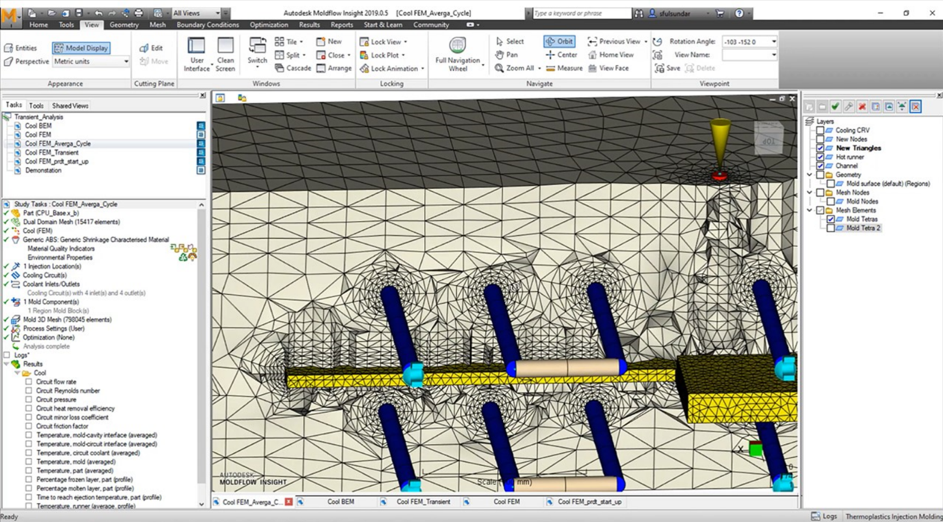This screenshot has height=522, width=943.
Task: Select the Measure tool
Action: click(564, 69)
